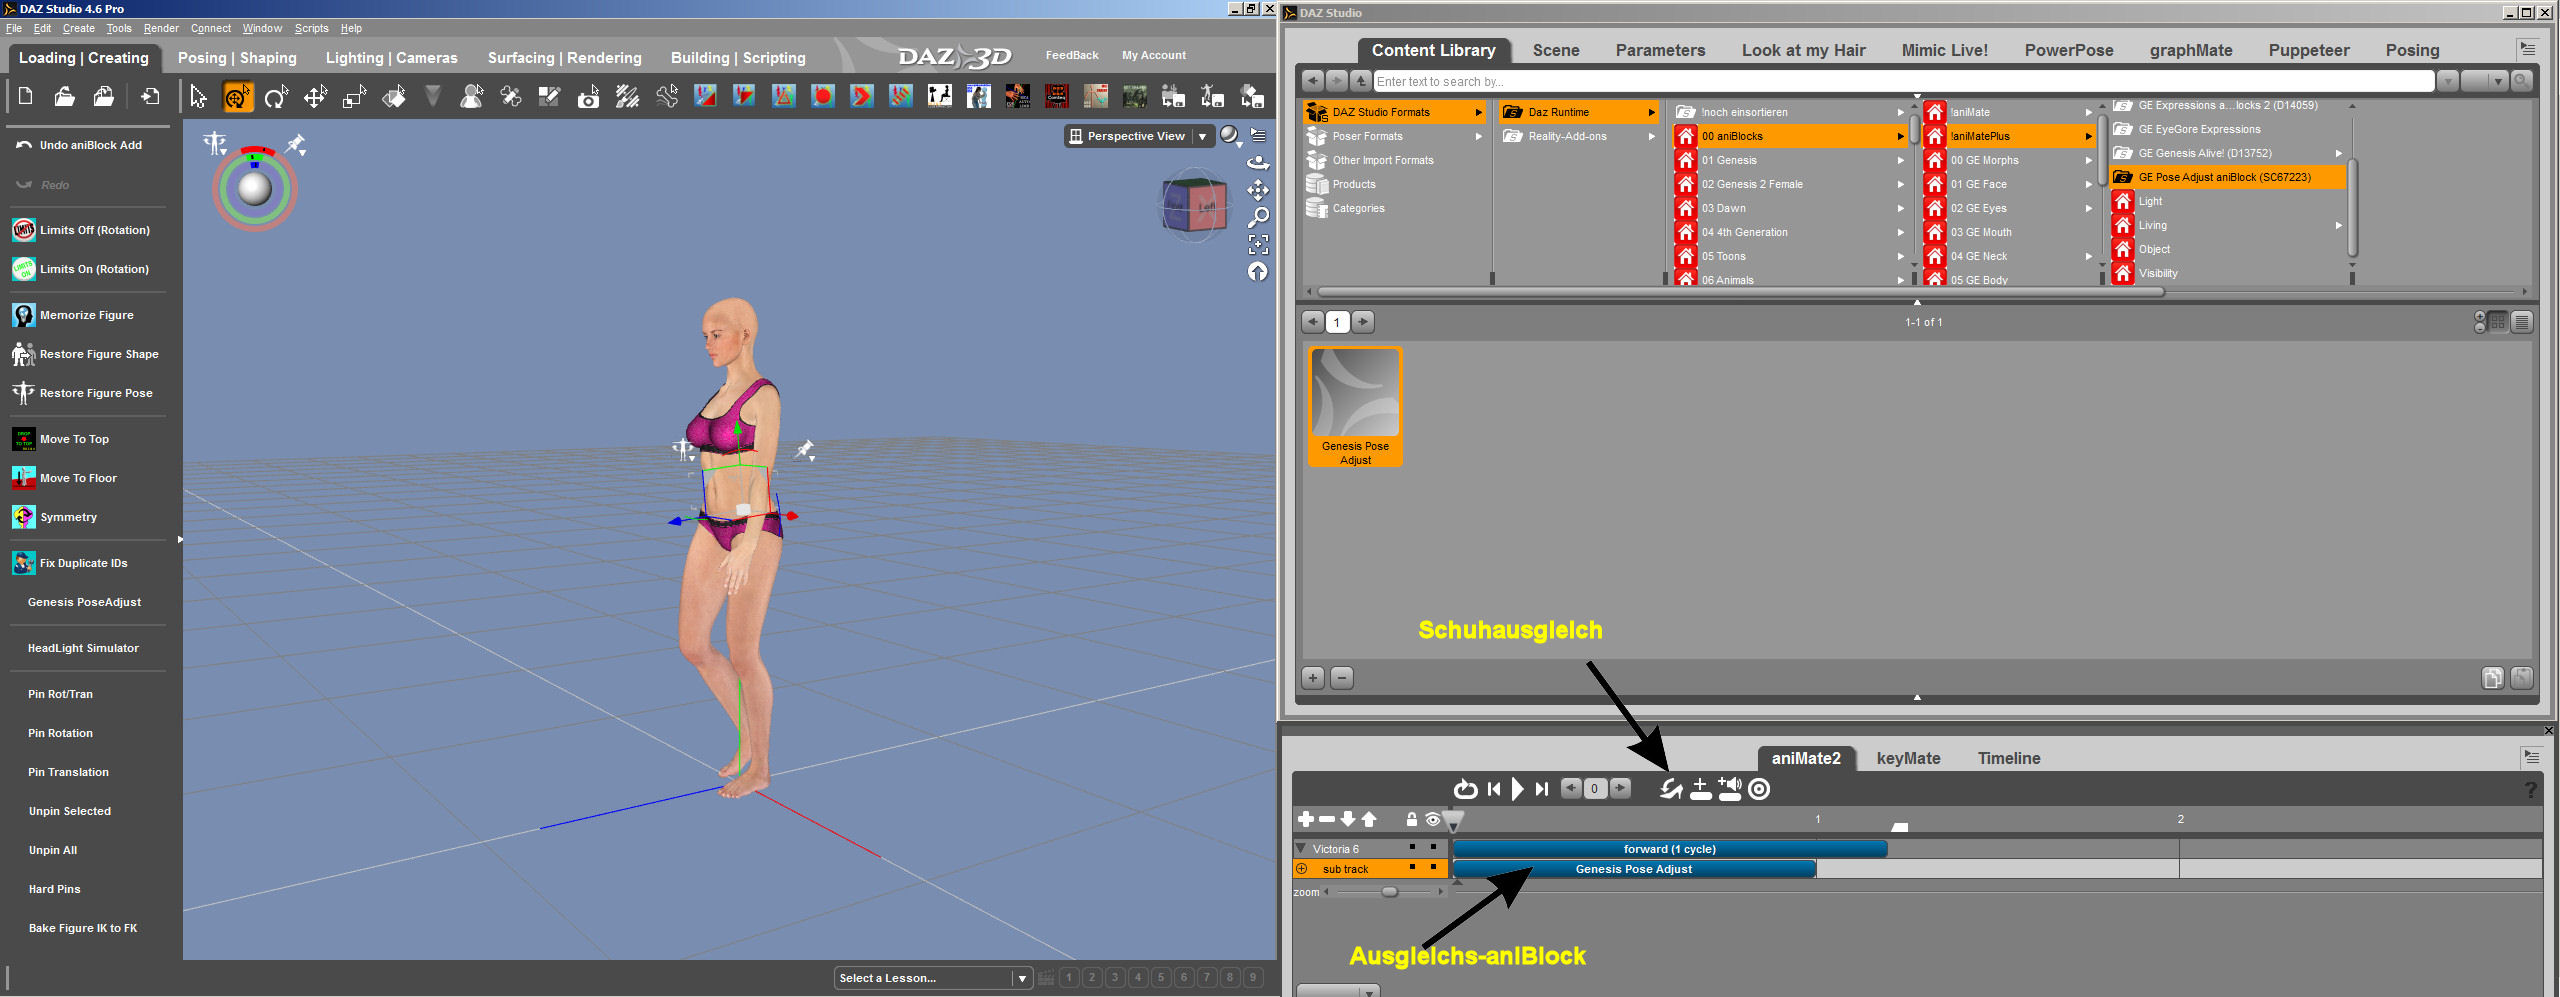Viewport: 2560px width, 997px height.
Task: Click the add track icon in the aniMate toolbar
Action: [x=1700, y=789]
